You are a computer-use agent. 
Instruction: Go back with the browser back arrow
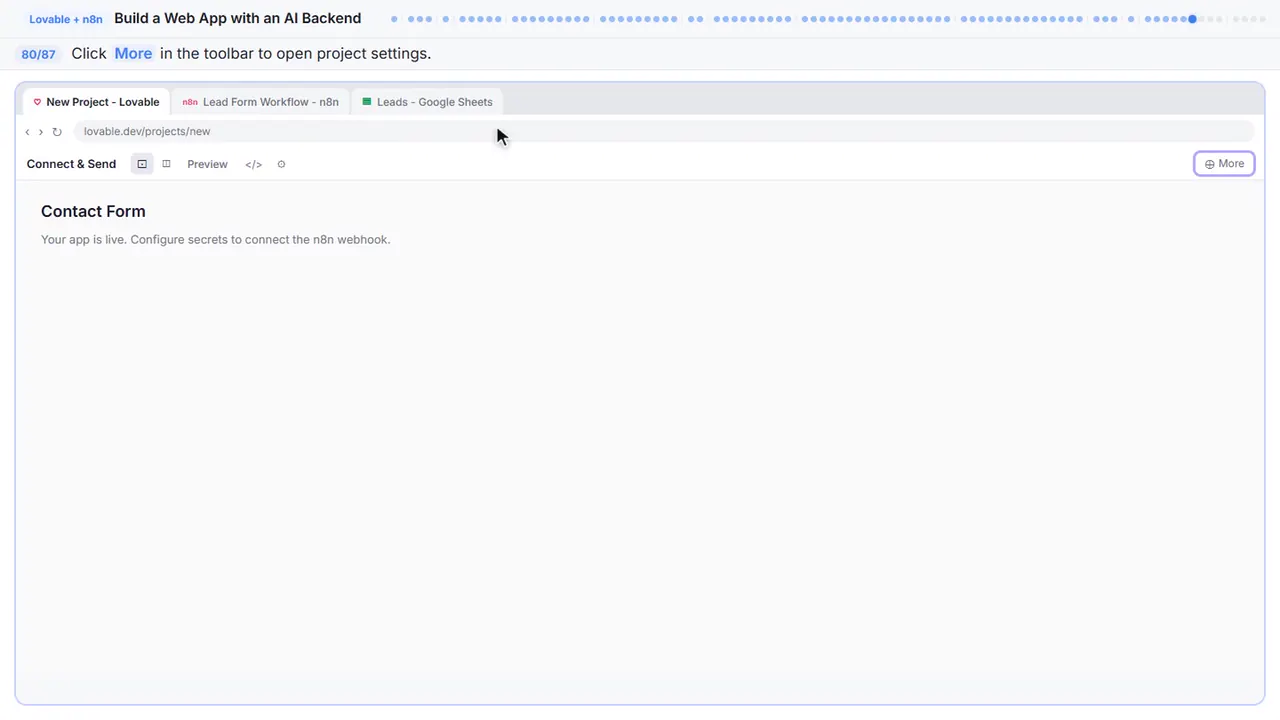pos(27,132)
